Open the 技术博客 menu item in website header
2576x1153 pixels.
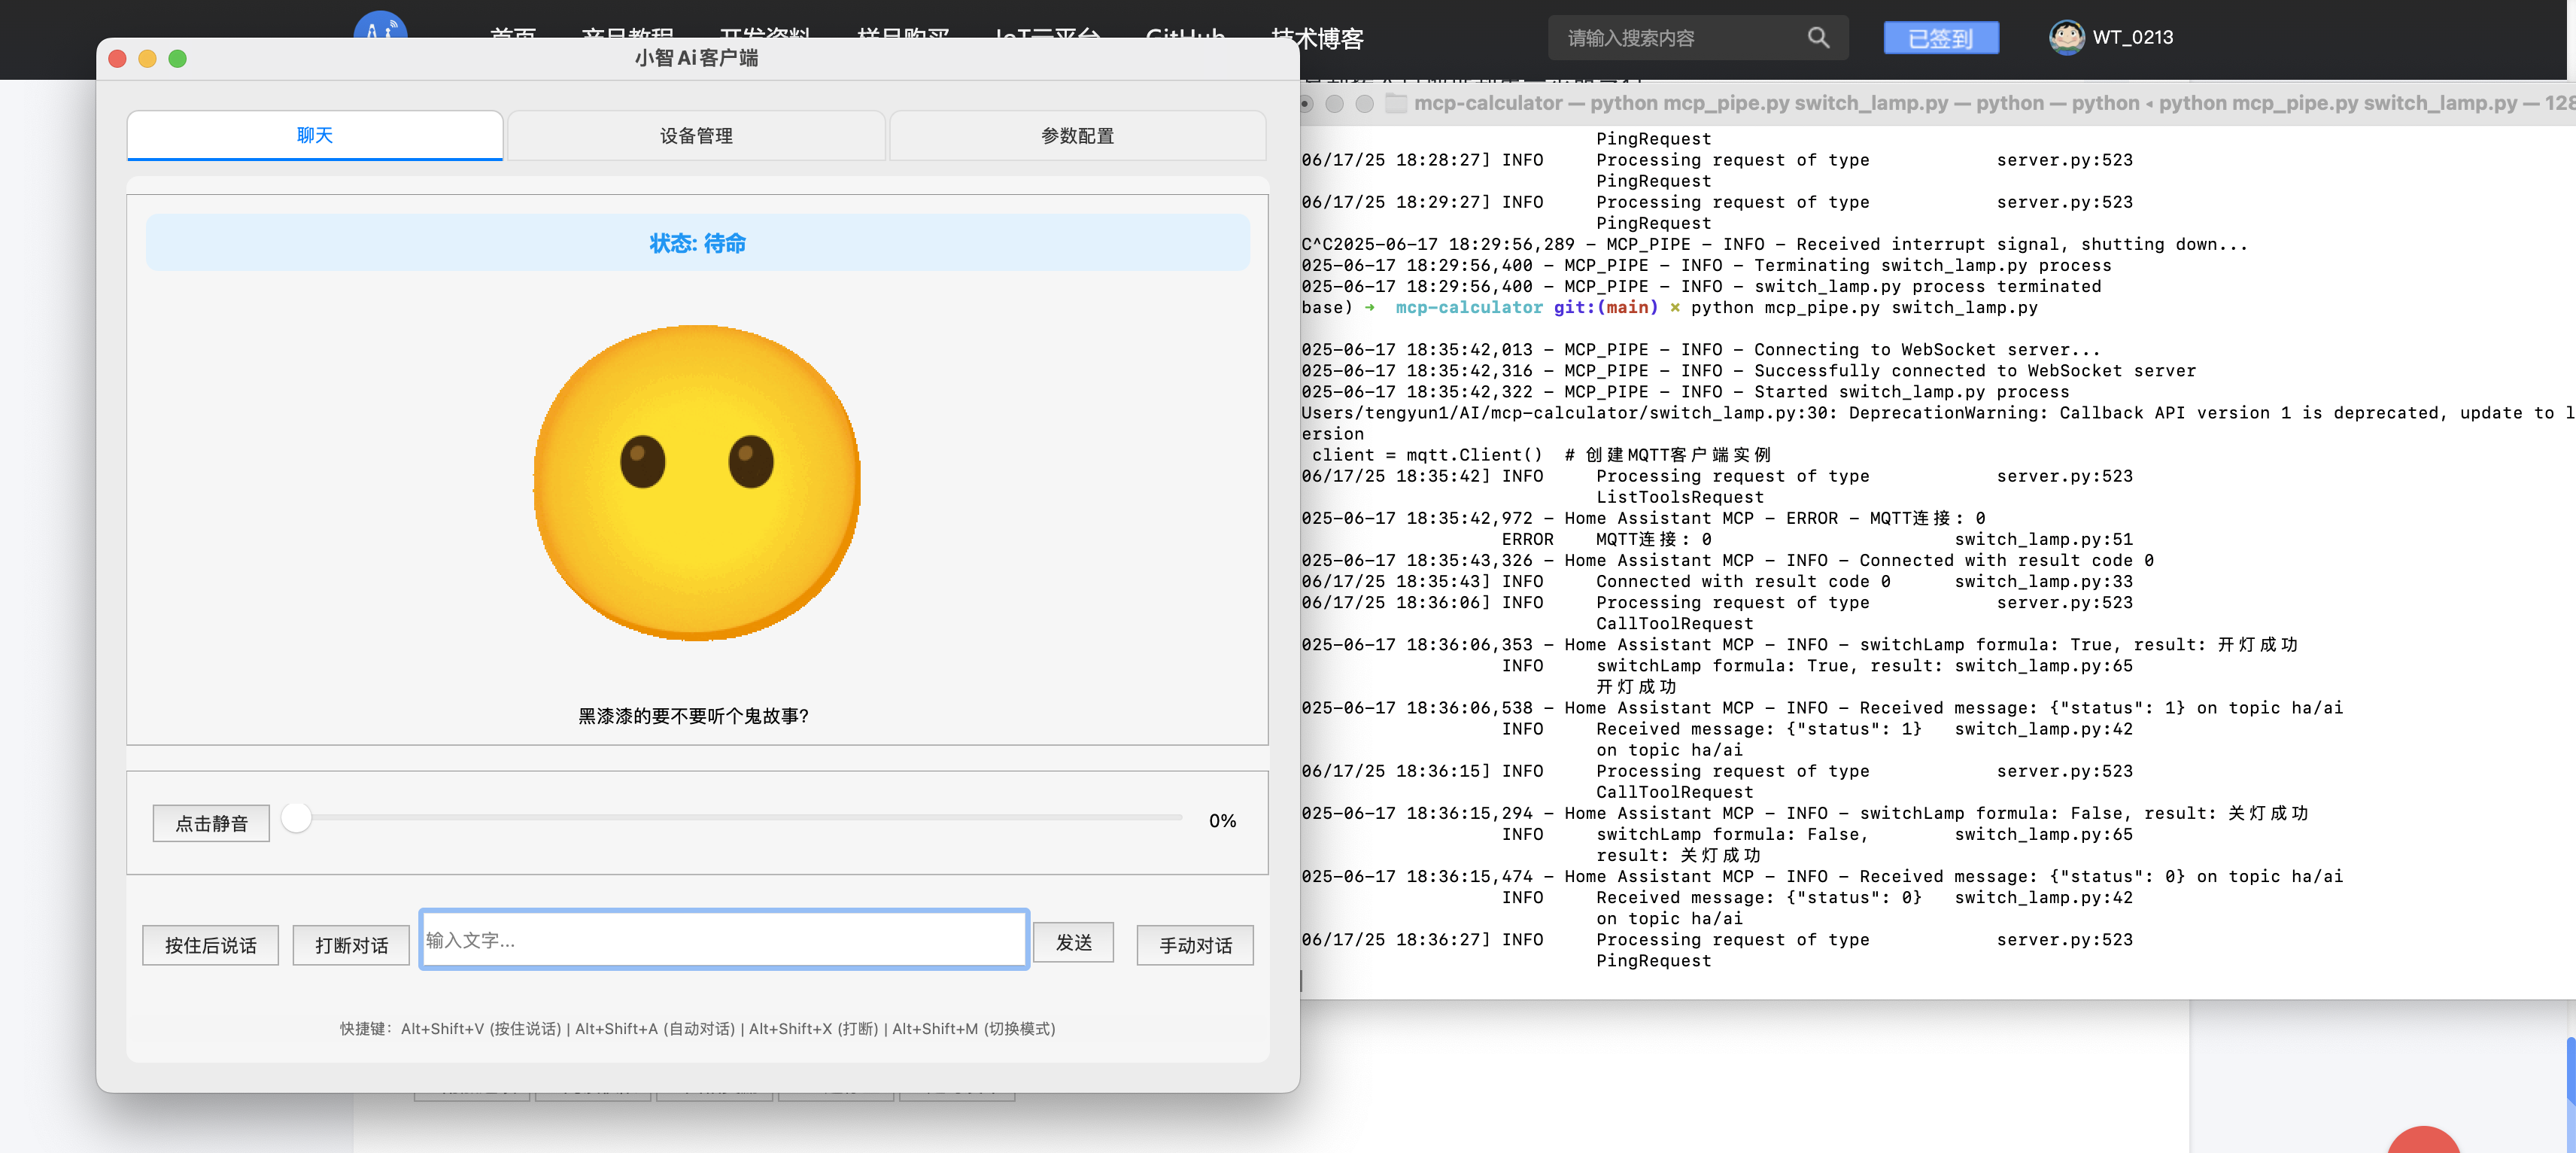point(1317,38)
